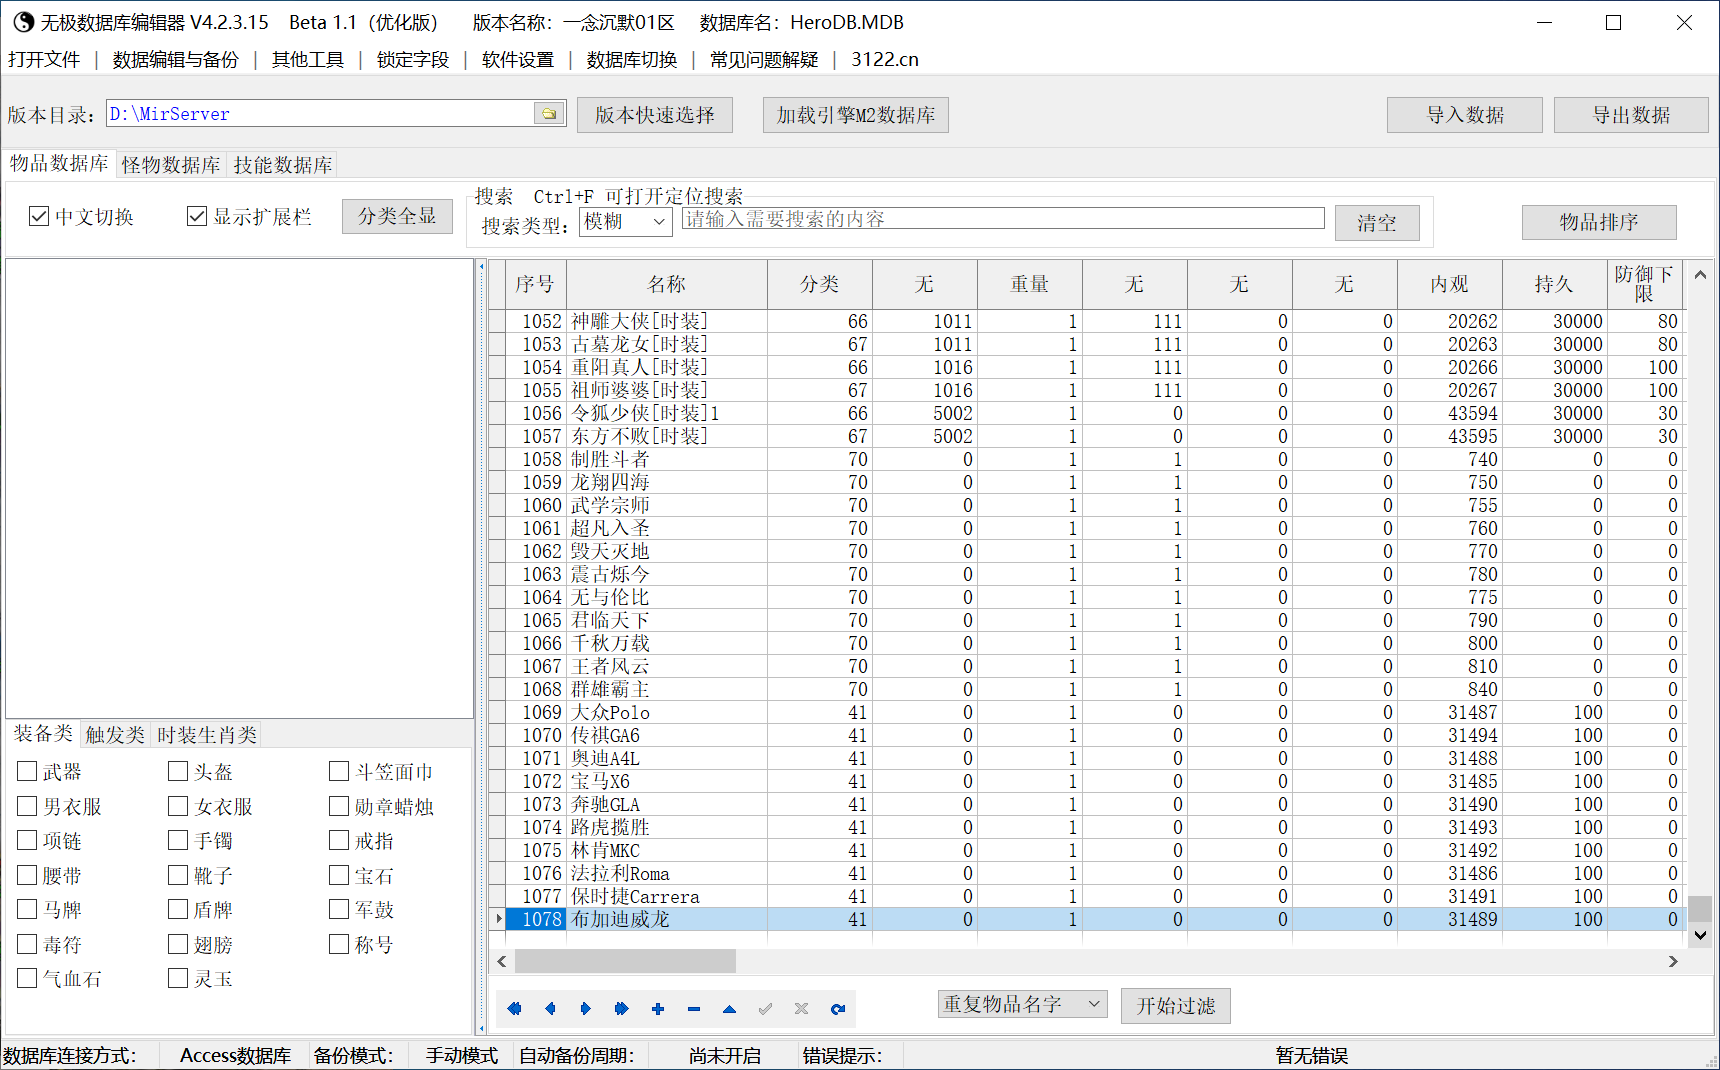The height and width of the screenshot is (1070, 1720).
Task: Jump to the last record in navigator
Action: coord(622,1009)
